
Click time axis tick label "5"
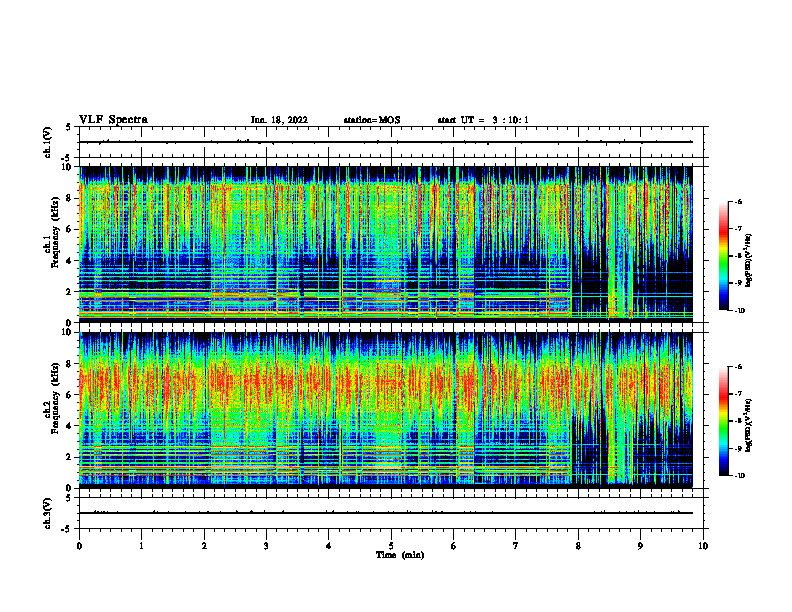click(391, 546)
